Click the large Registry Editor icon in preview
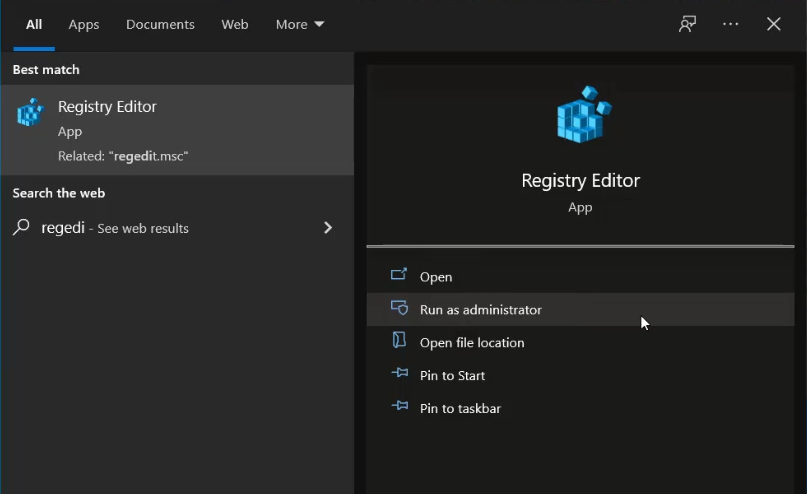This screenshot has height=494, width=807. [x=584, y=114]
